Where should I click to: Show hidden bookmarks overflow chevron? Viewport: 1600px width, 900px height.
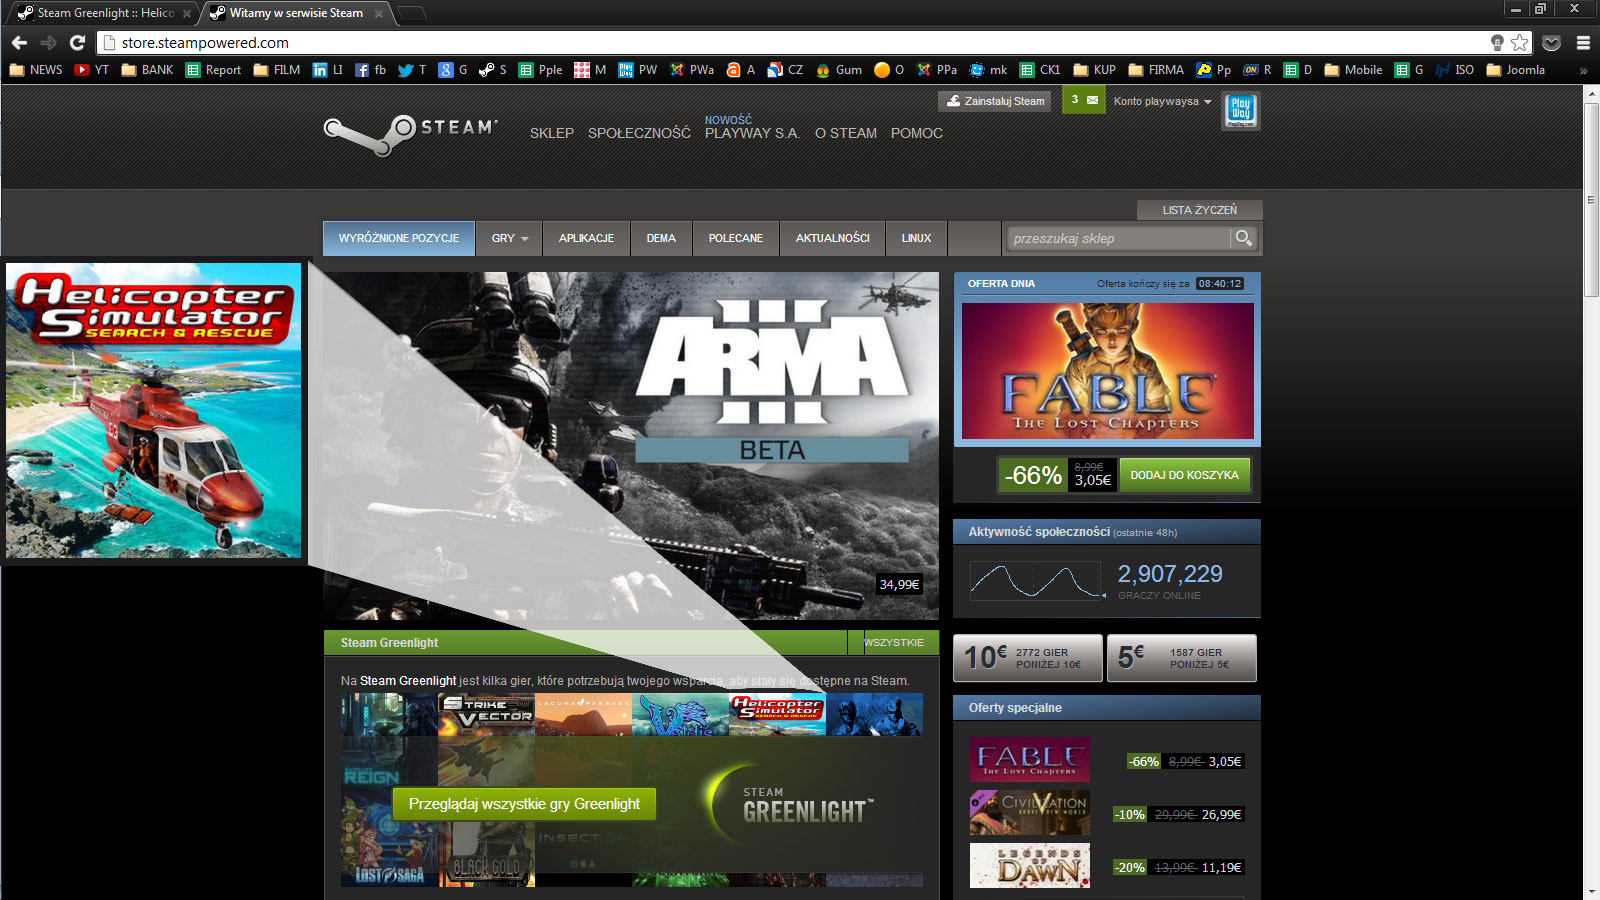pyautogui.click(x=1583, y=70)
